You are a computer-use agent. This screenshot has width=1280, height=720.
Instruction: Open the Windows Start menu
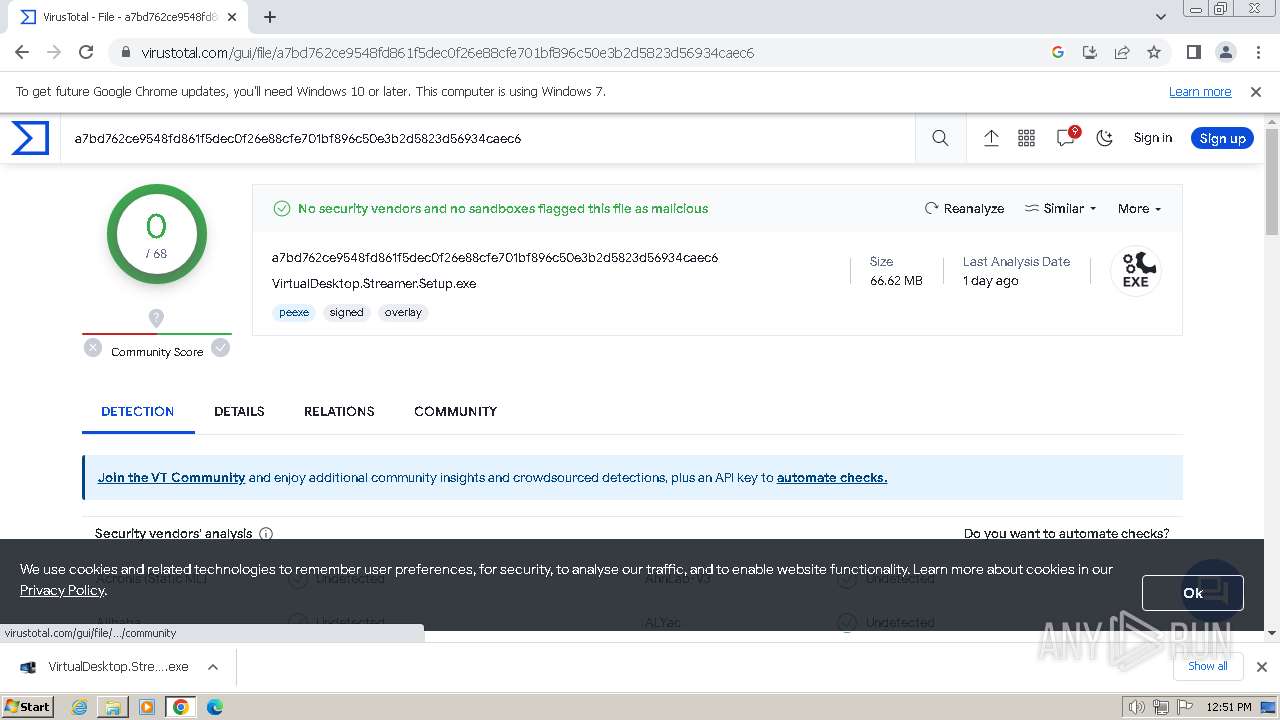[28, 706]
